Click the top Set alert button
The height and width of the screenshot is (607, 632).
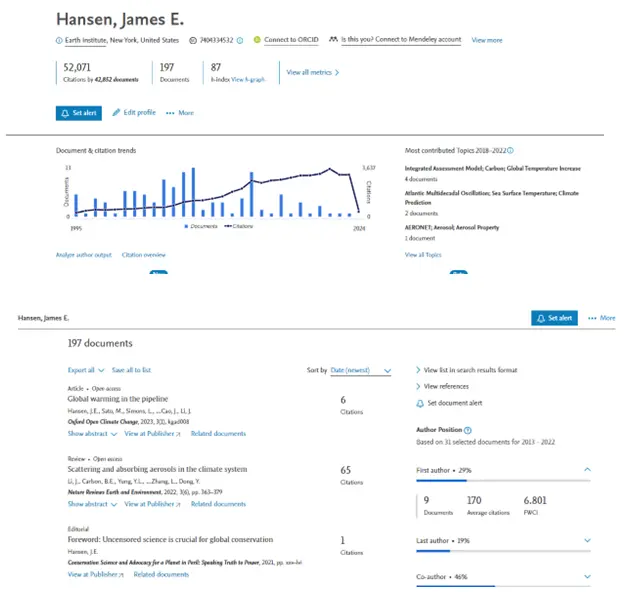coord(79,113)
